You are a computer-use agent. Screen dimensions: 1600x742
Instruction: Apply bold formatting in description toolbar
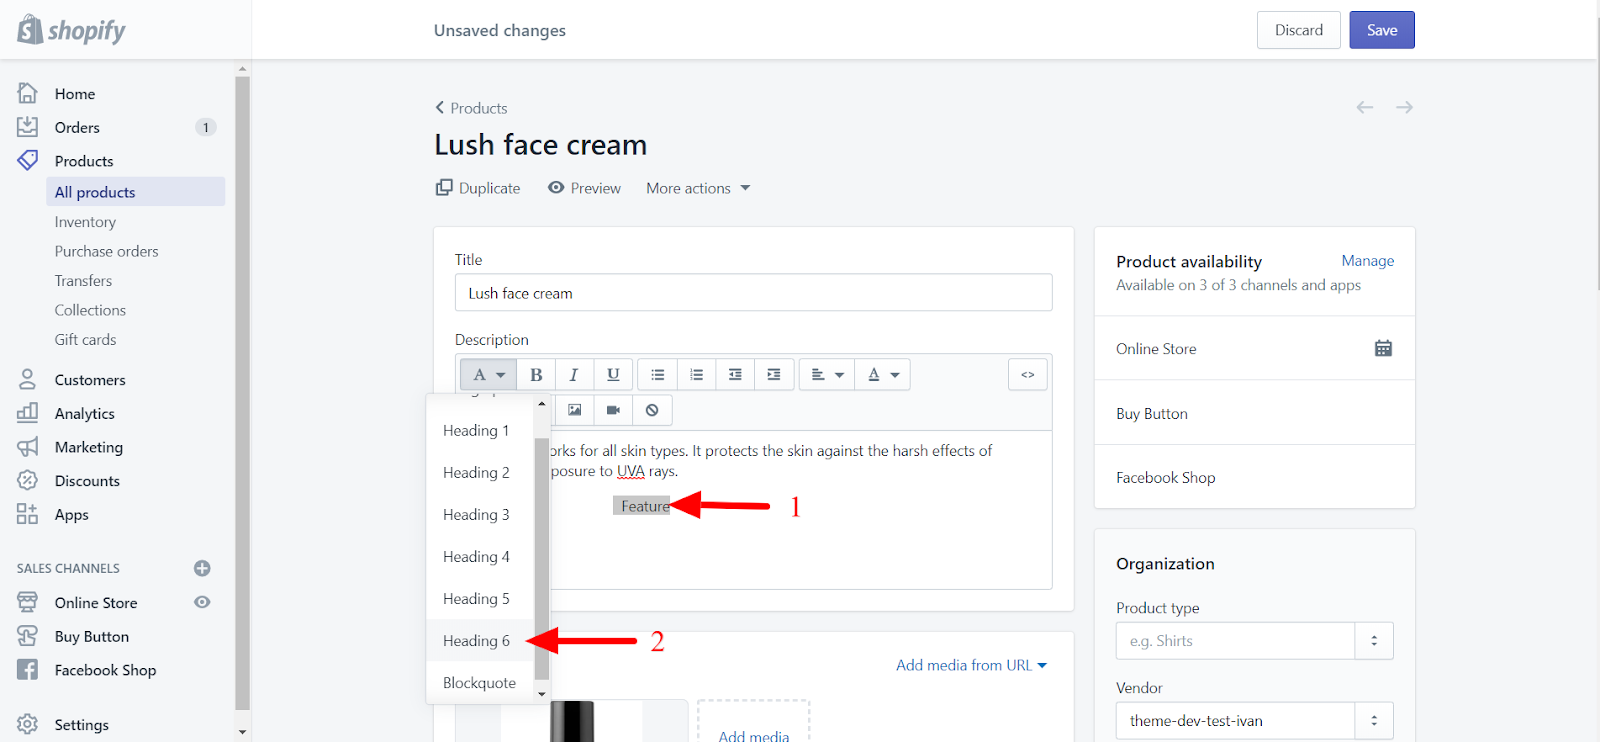point(536,375)
